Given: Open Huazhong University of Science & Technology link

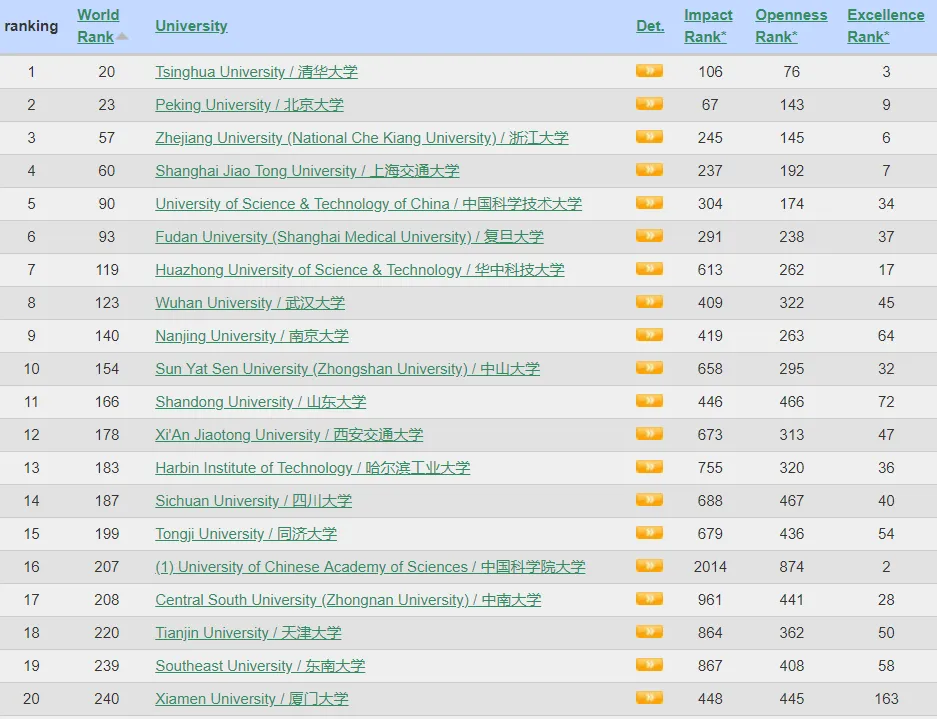Looking at the screenshot, I should [x=360, y=270].
